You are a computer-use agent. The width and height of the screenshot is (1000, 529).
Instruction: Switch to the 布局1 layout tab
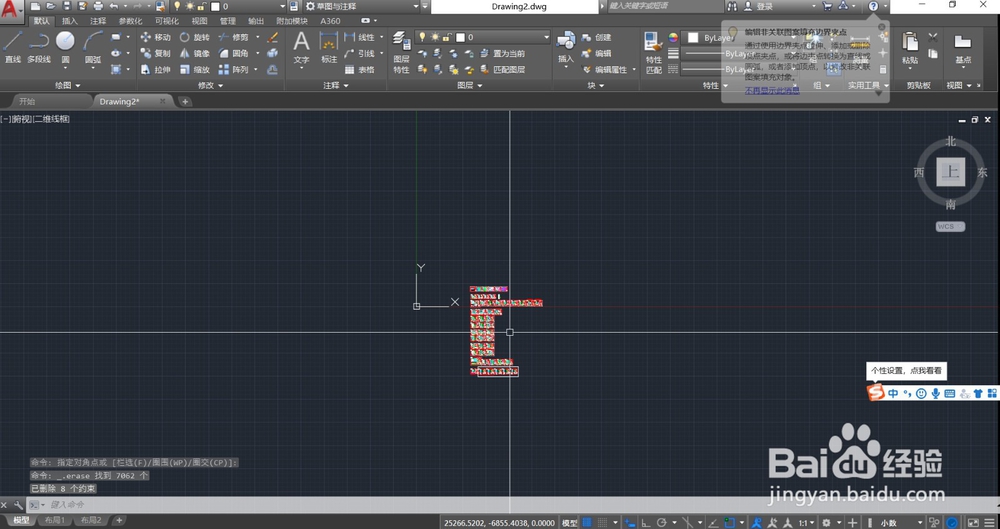tap(55, 521)
